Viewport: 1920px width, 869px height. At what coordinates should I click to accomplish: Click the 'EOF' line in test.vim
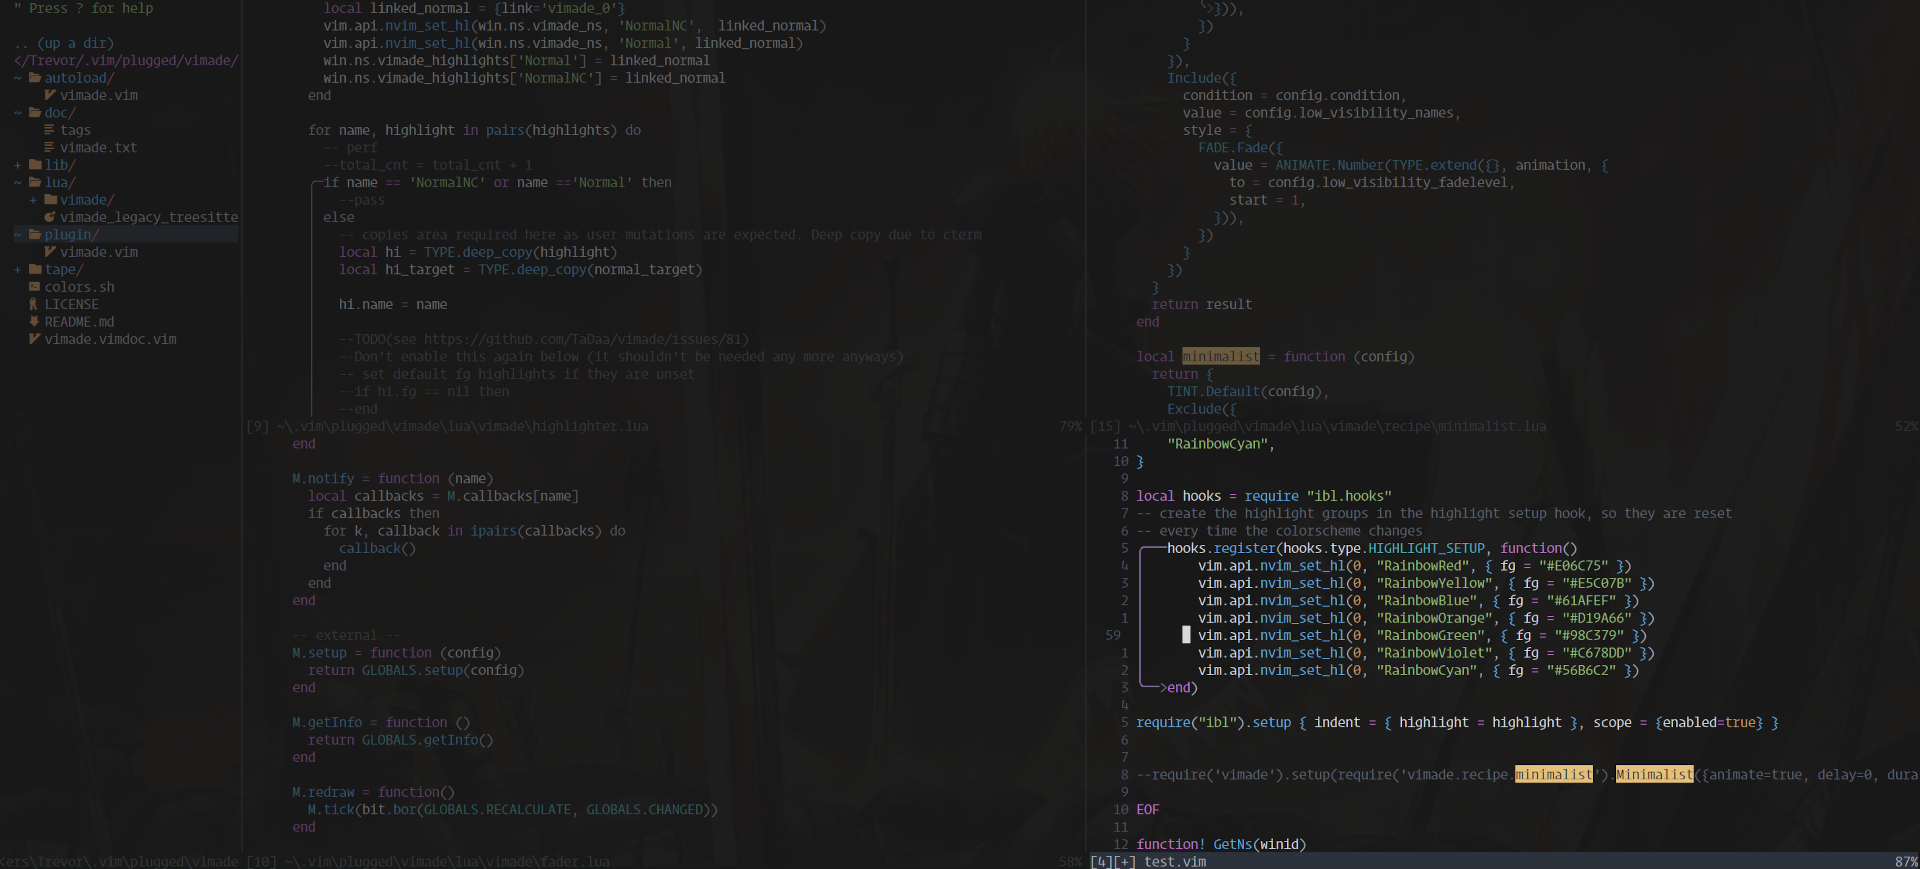pos(1148,809)
